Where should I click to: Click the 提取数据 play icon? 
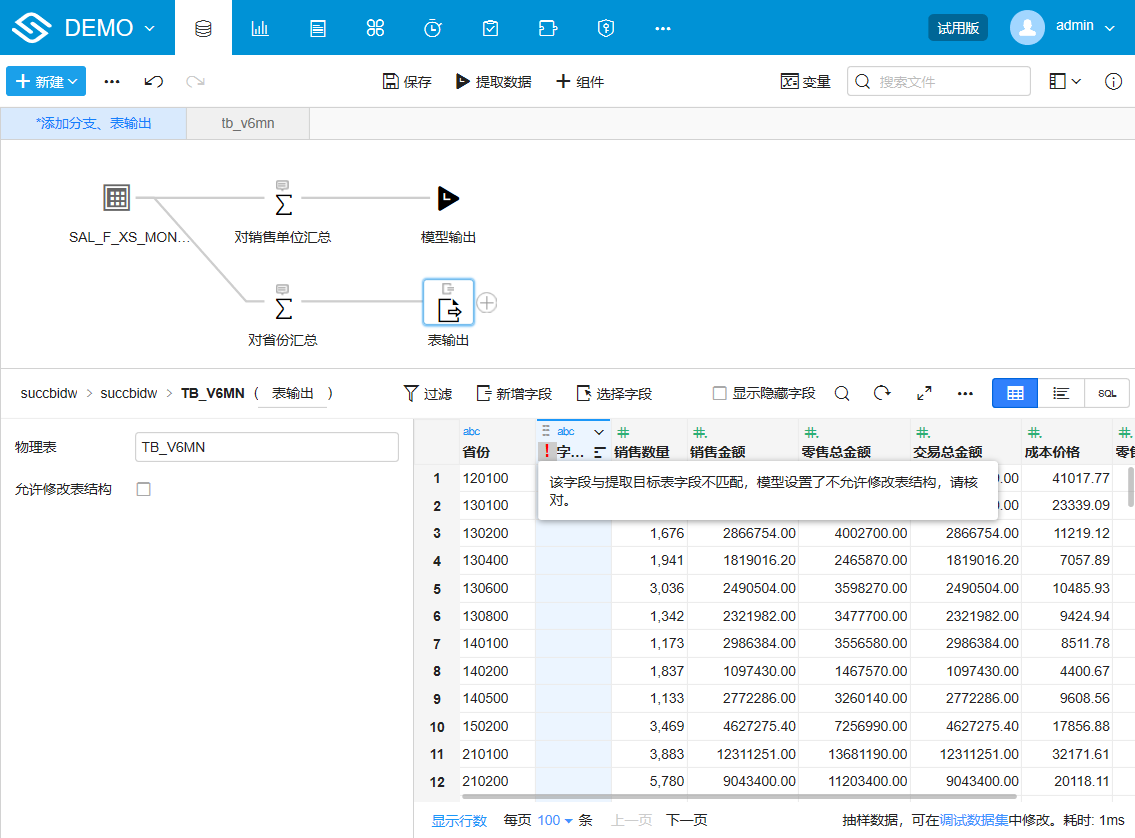(463, 81)
